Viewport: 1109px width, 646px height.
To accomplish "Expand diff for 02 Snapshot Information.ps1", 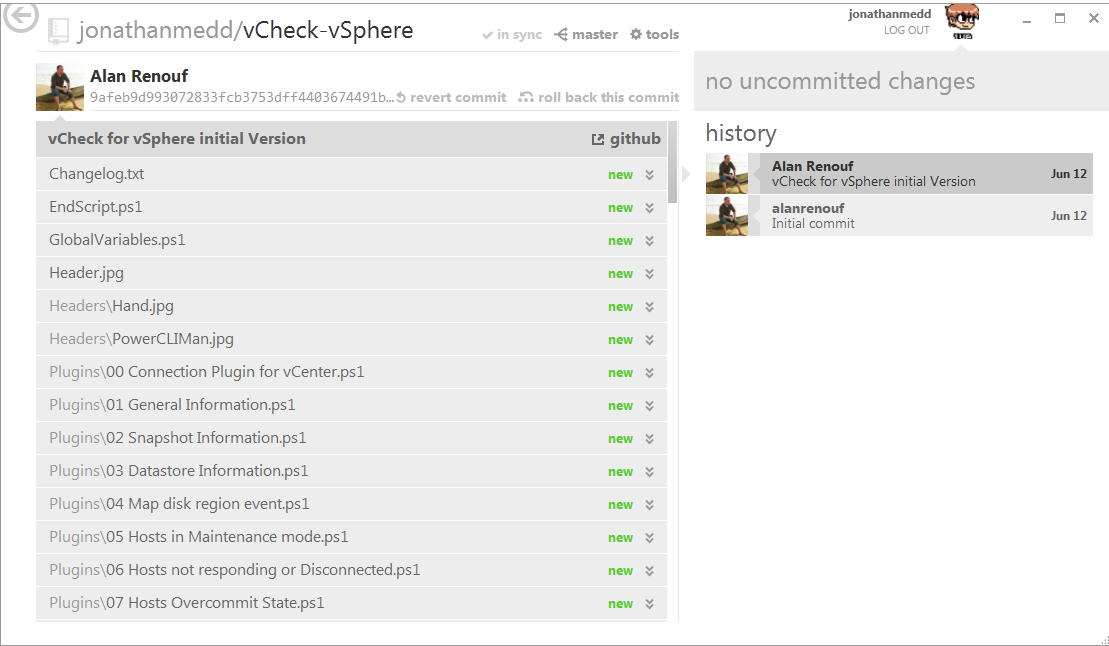I will (x=649, y=439).
